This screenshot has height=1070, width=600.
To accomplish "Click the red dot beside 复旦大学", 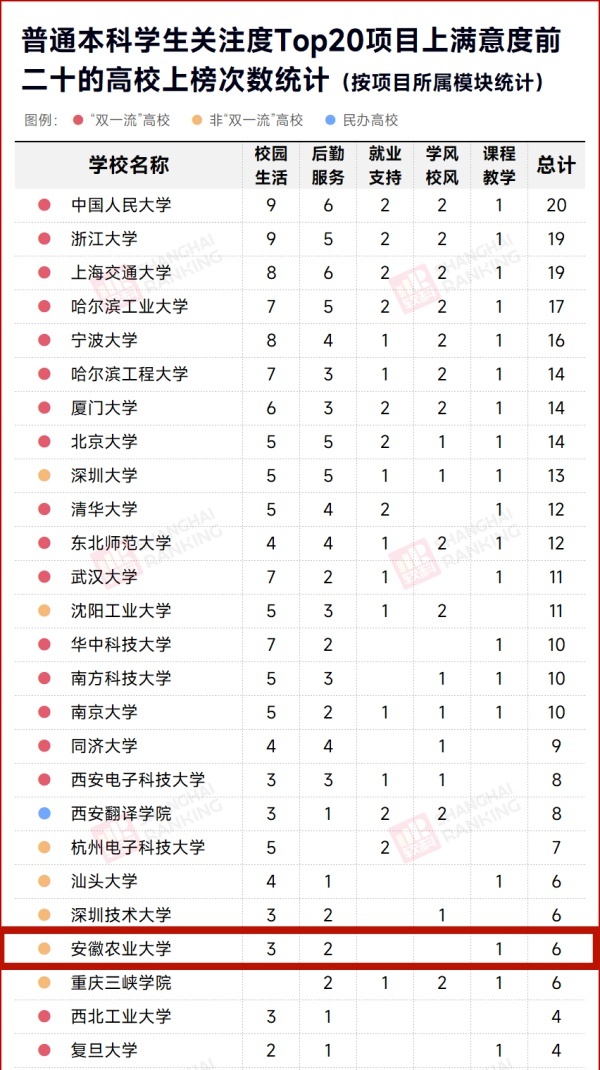I will [x=44, y=1050].
